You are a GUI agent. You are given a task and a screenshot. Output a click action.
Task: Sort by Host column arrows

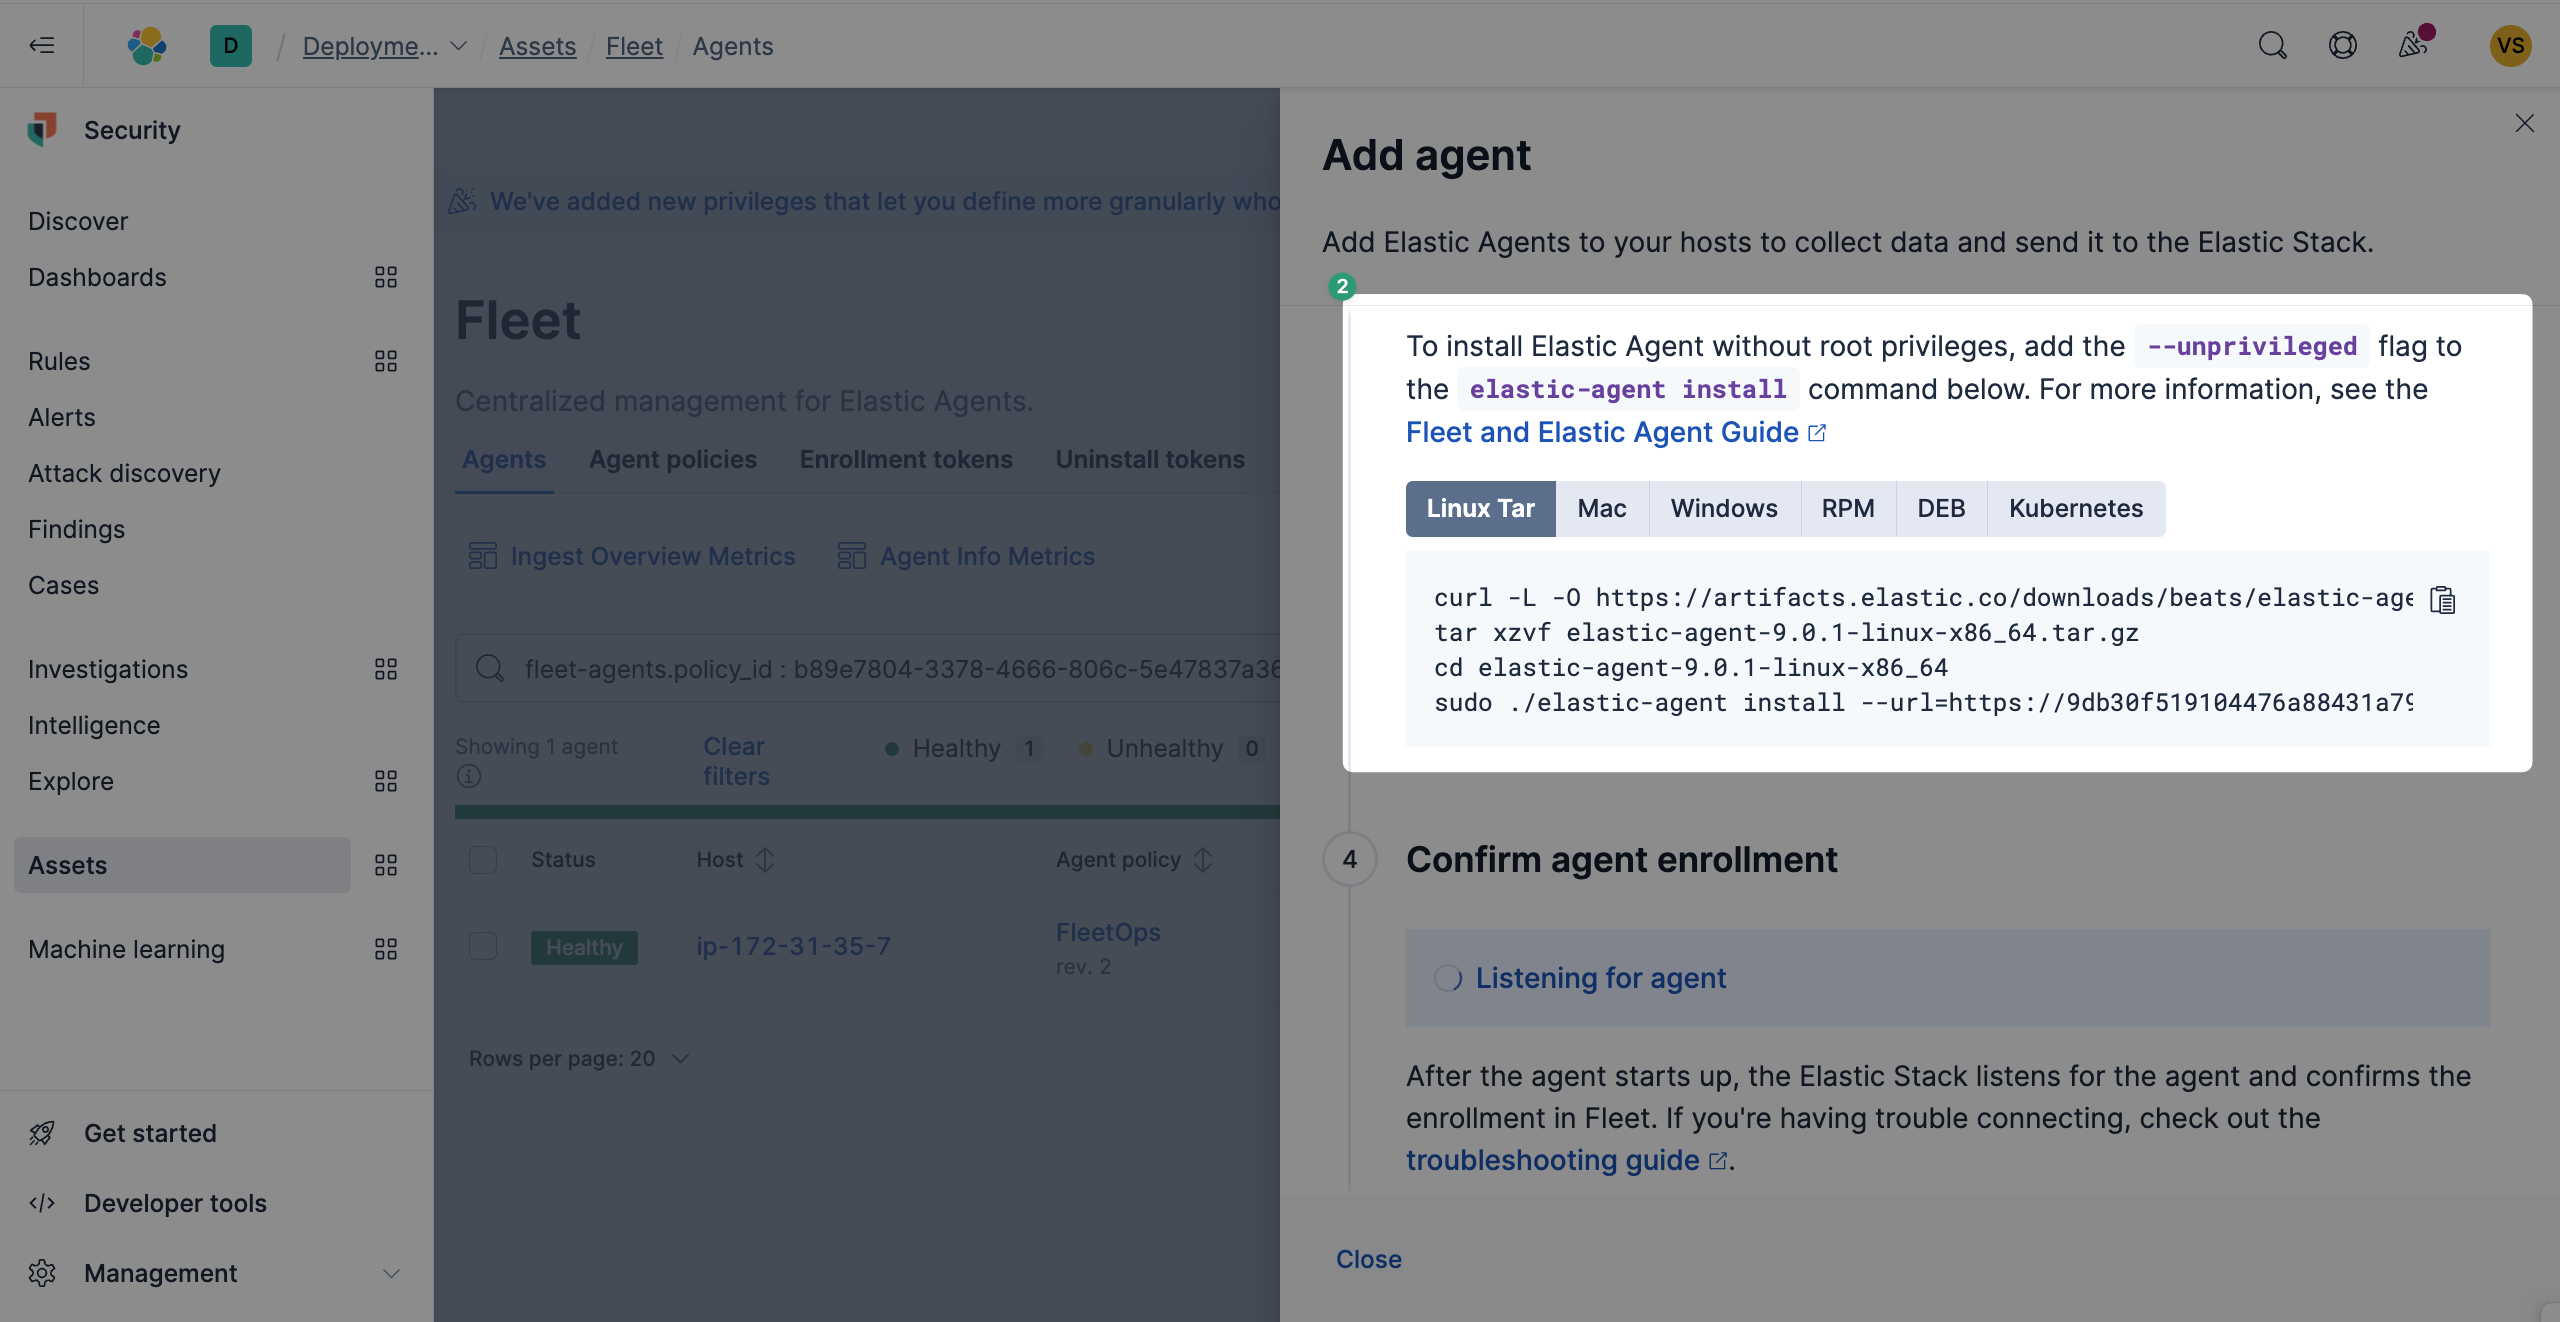(765, 859)
